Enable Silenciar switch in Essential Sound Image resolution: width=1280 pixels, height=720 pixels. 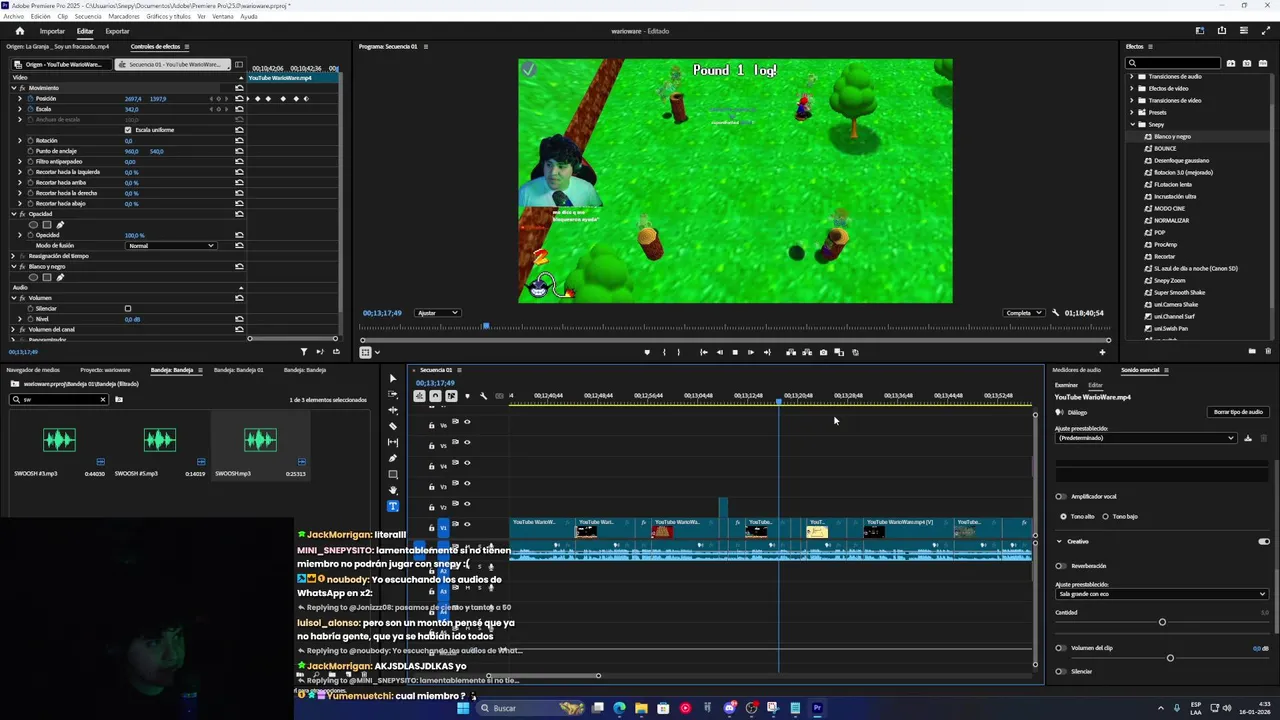(1061, 671)
